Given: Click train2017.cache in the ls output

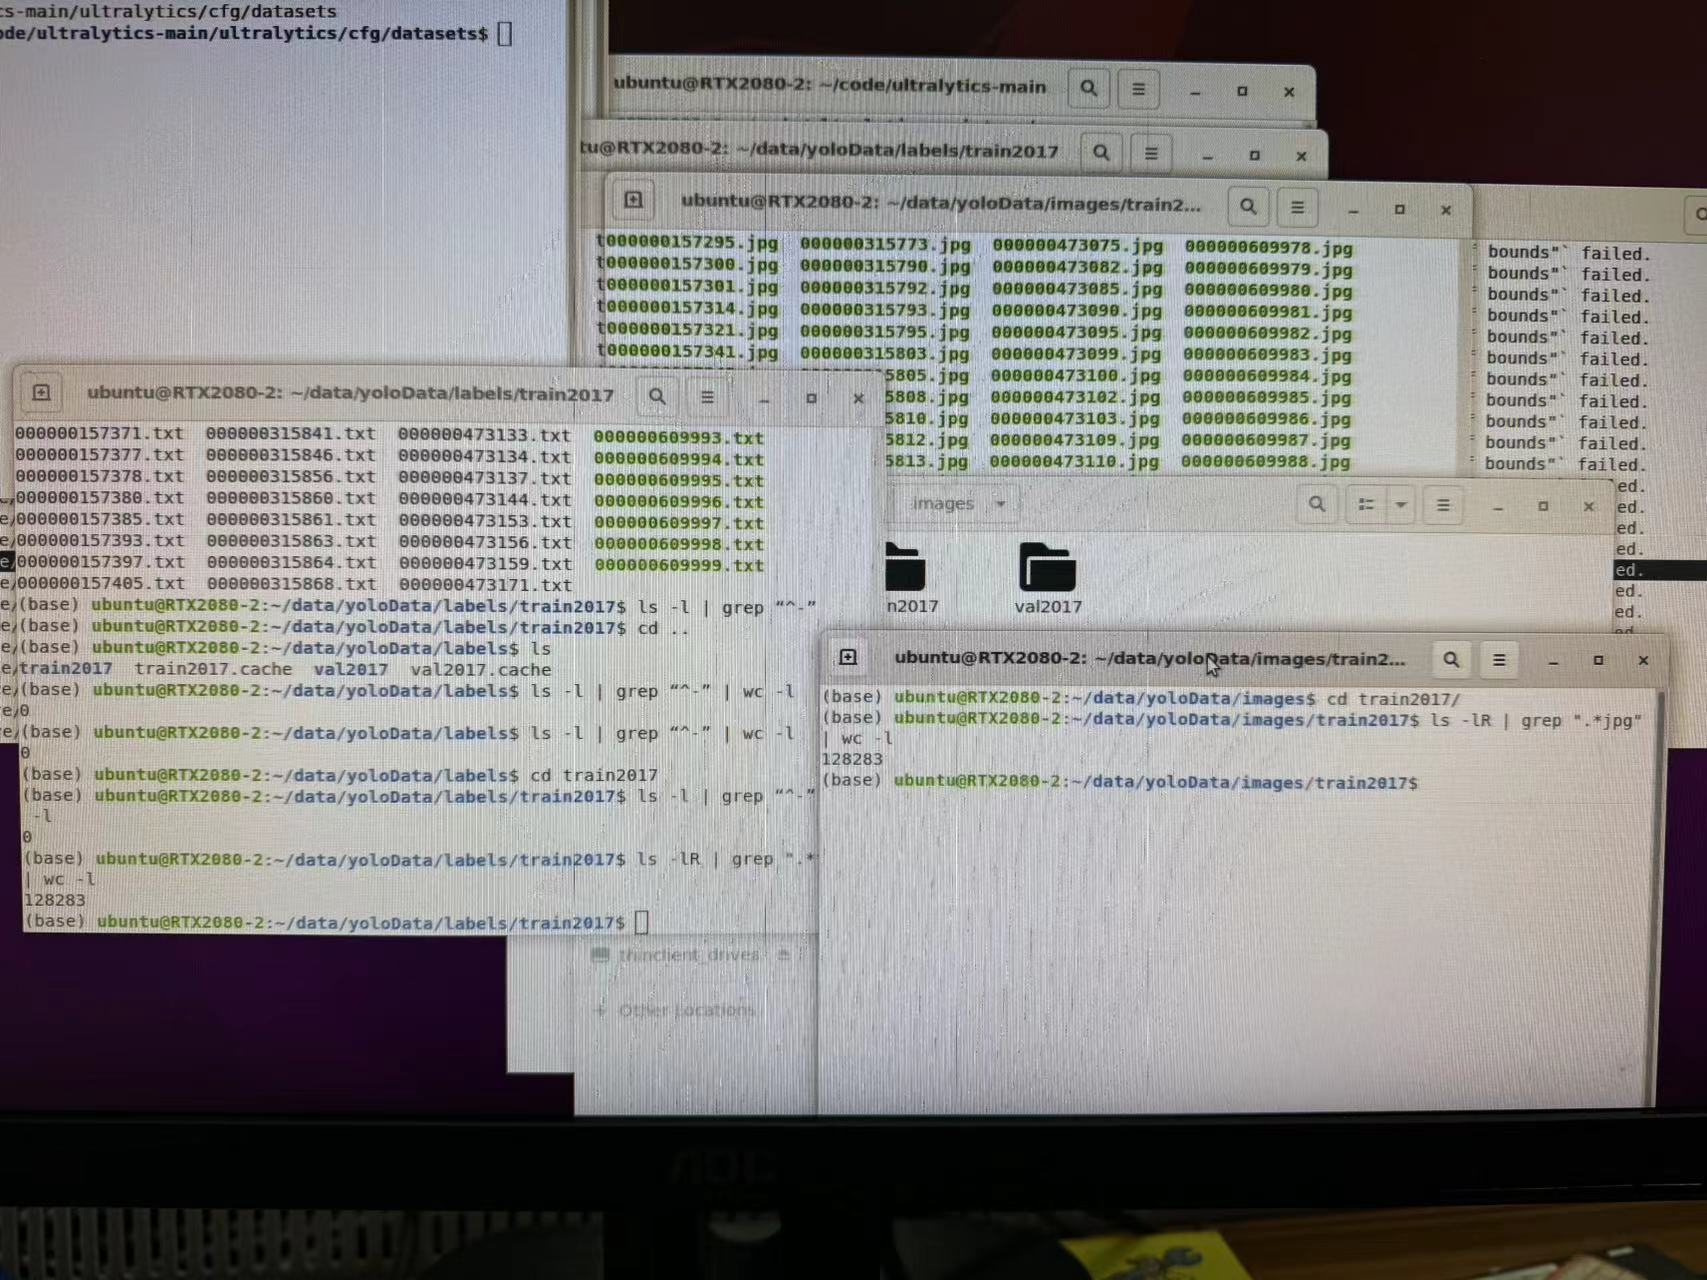Looking at the screenshot, I should [x=213, y=669].
